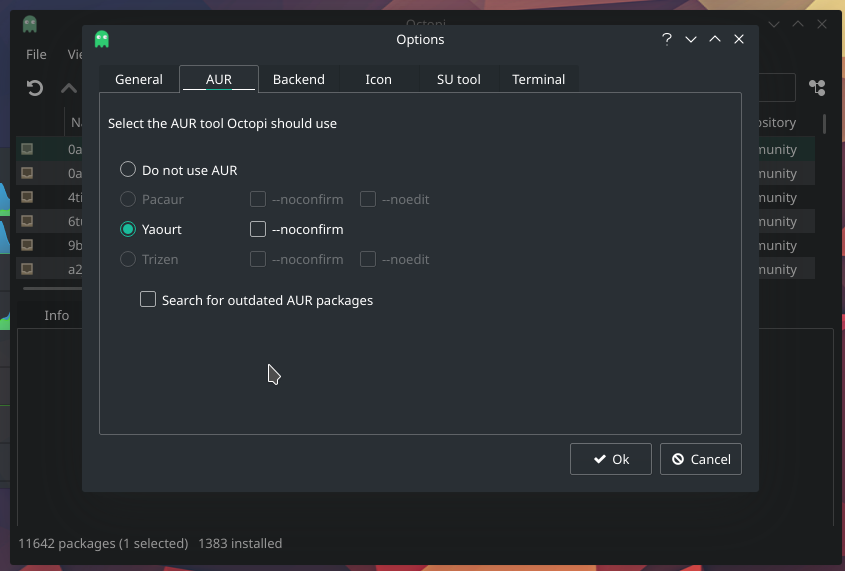
Task: Click the '1383 installed' status bar text
Action: point(240,544)
